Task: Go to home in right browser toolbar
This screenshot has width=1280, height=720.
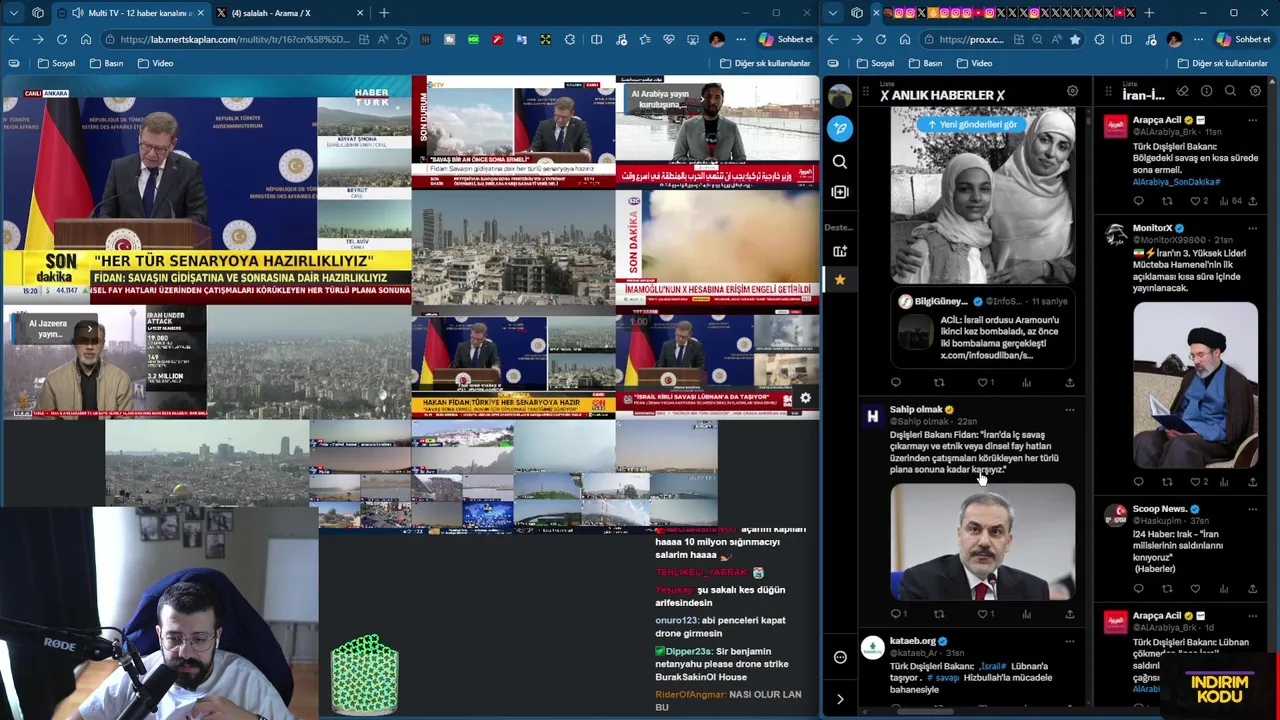Action: coord(905,39)
